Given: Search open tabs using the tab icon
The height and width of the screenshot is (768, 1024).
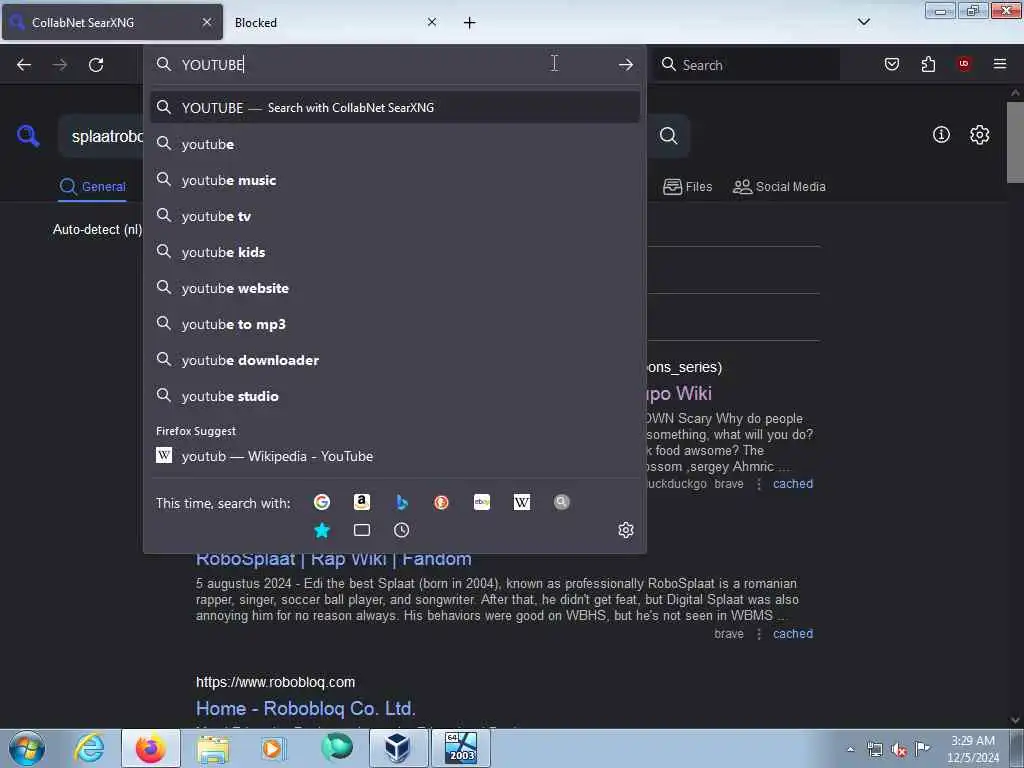Looking at the screenshot, I should pyautogui.click(x=362, y=530).
